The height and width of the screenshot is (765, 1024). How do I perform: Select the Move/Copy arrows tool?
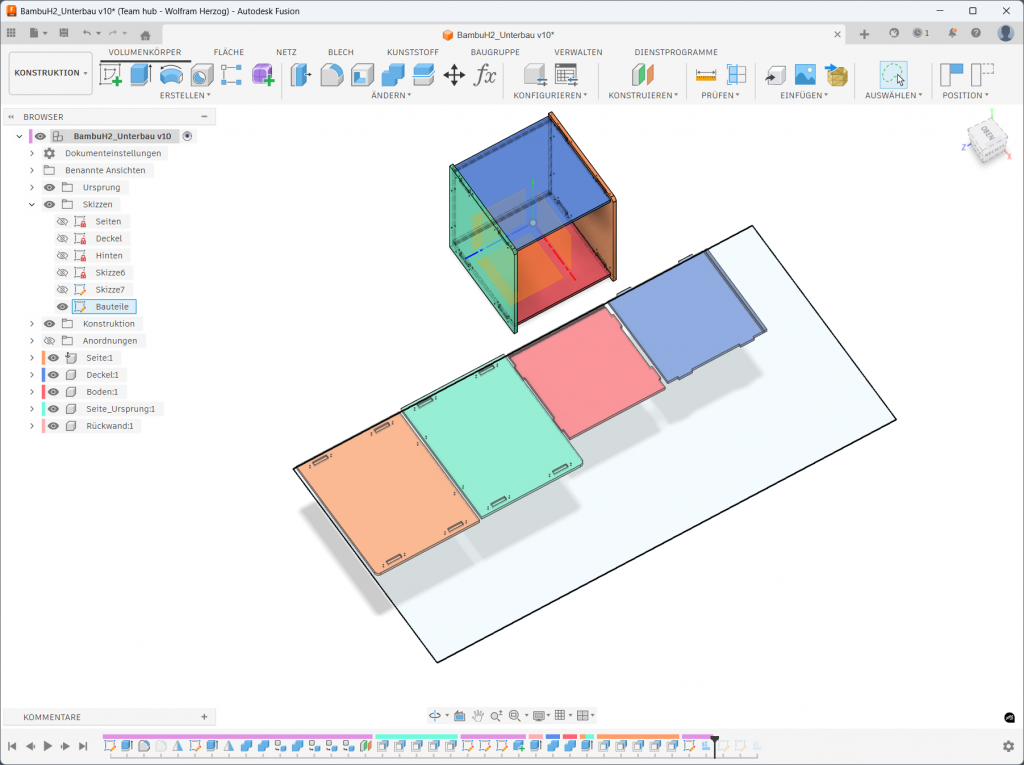(x=454, y=75)
